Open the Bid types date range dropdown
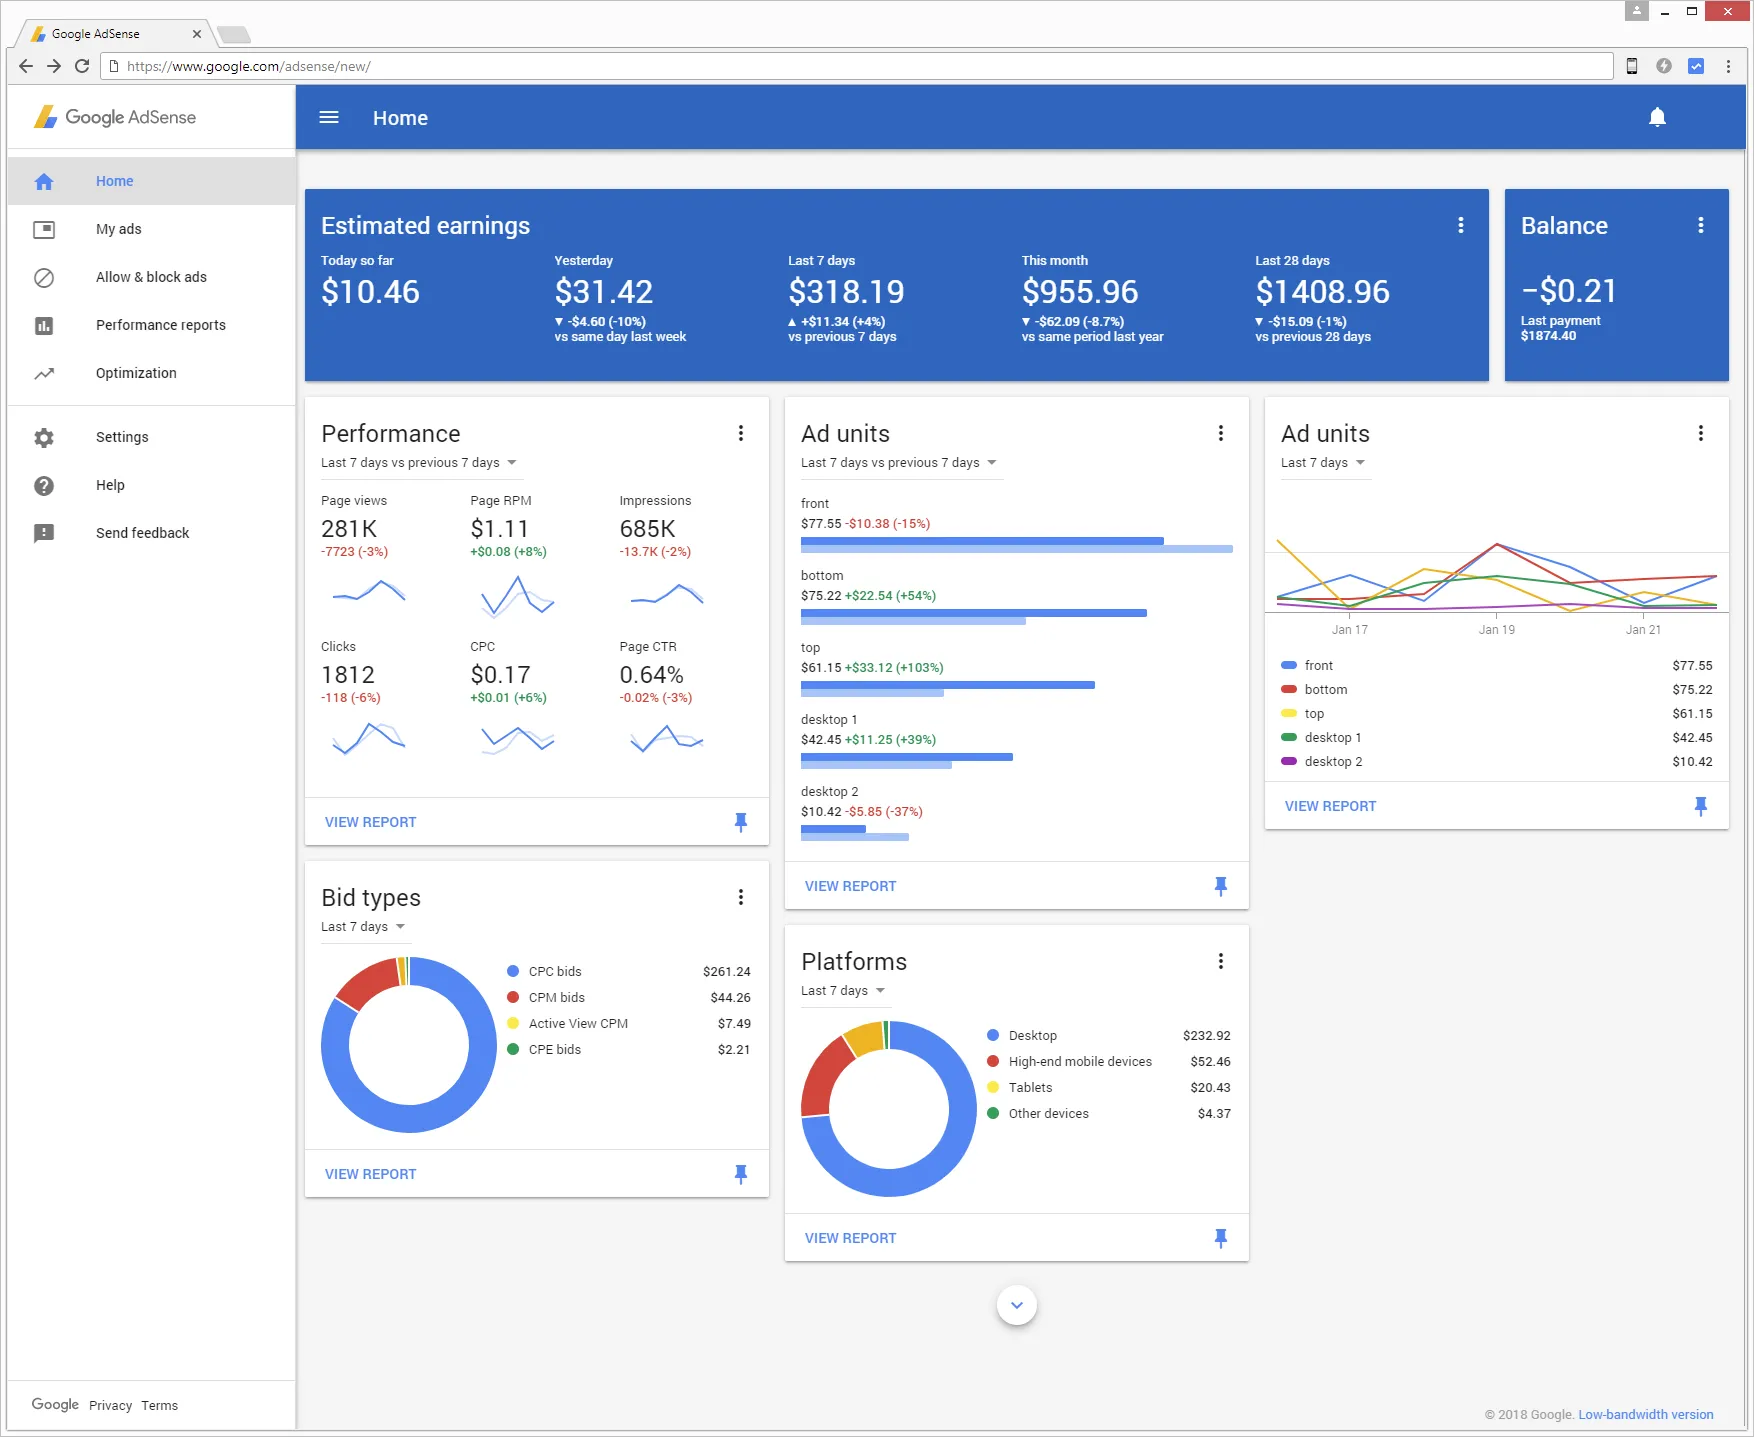This screenshot has height=1437, width=1754. point(365,926)
